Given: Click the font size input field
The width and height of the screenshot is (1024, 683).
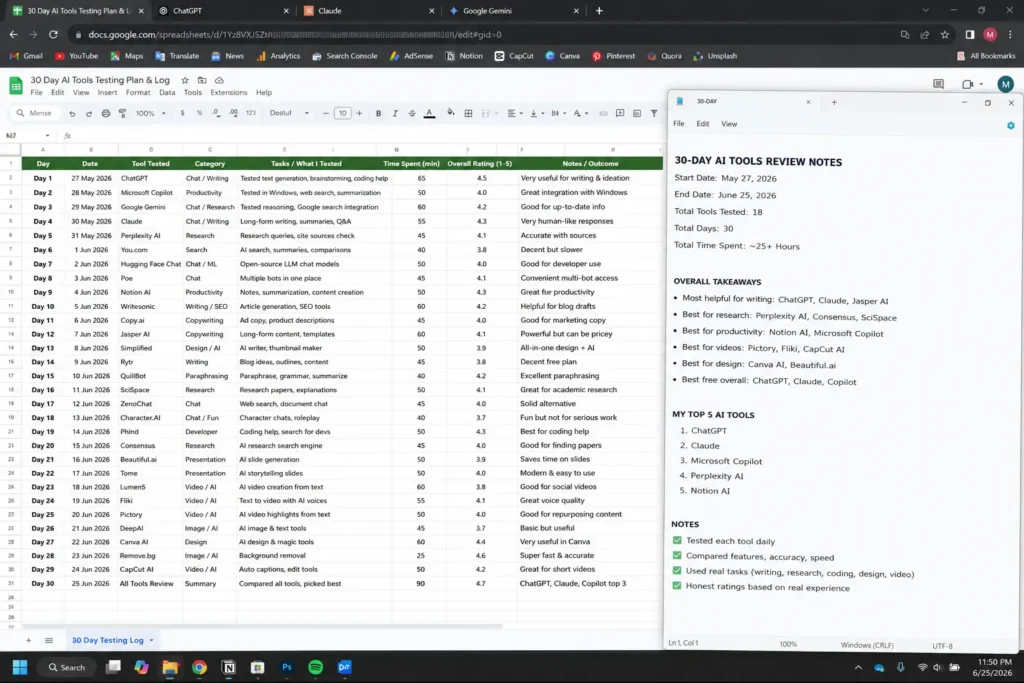Looking at the screenshot, I should 343,114.
